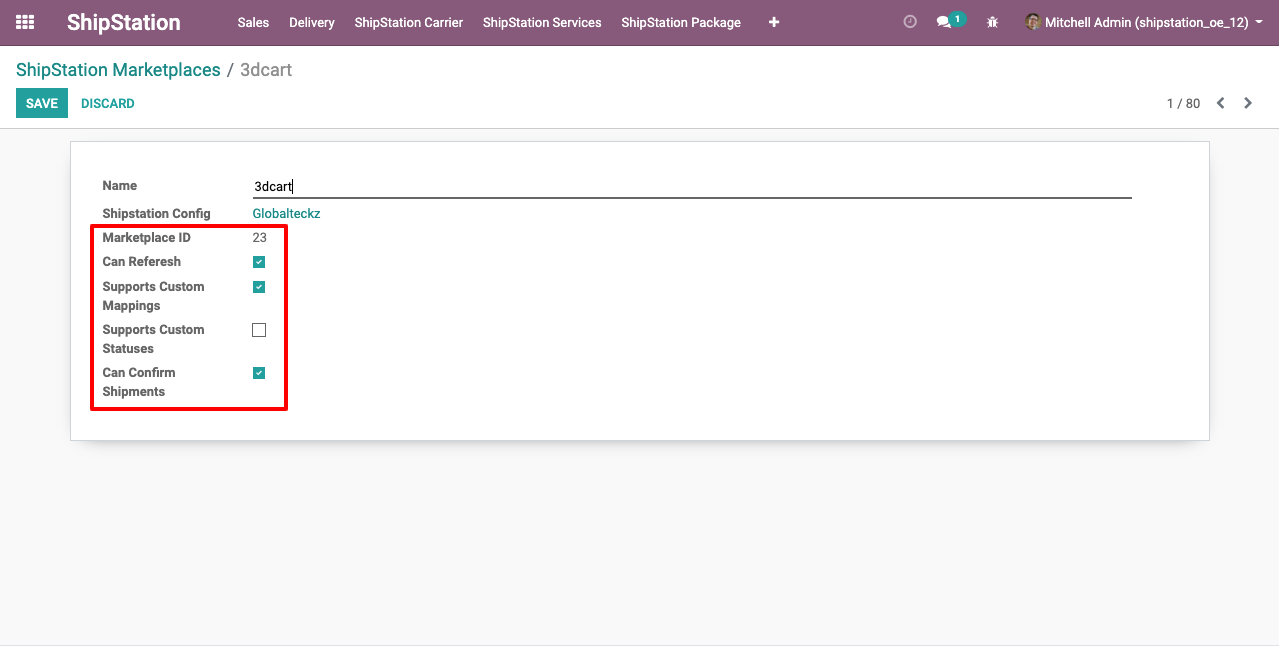Open the Globalteckz config link
The image size is (1279, 646).
point(286,214)
